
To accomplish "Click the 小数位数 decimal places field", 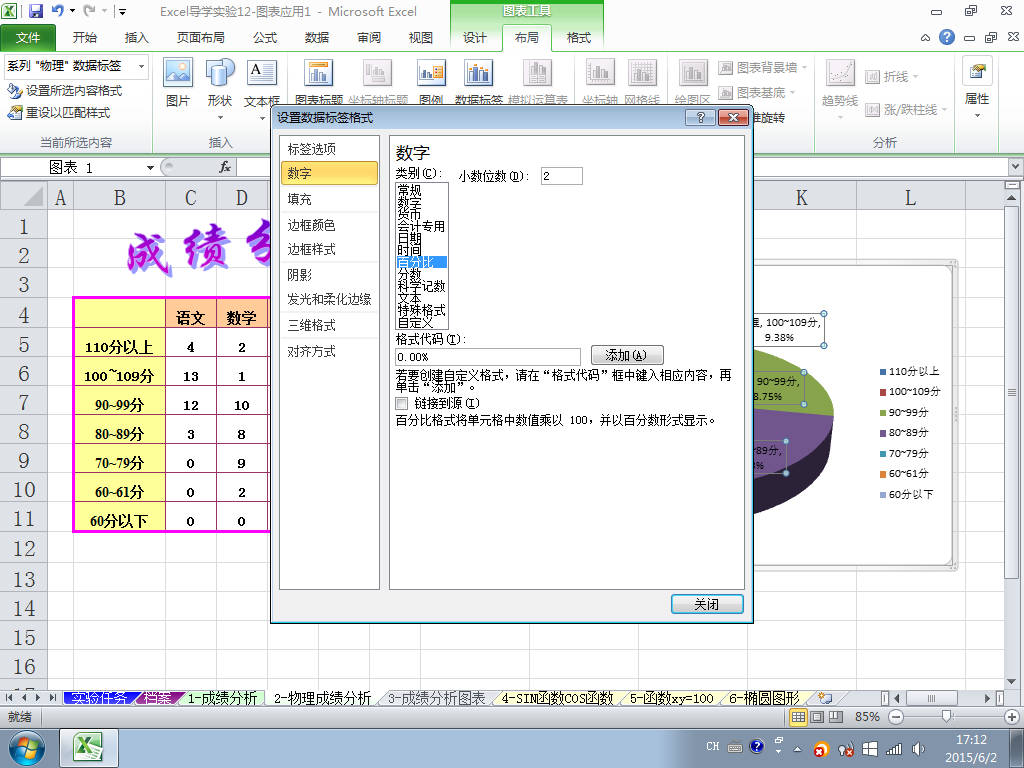I will [562, 176].
